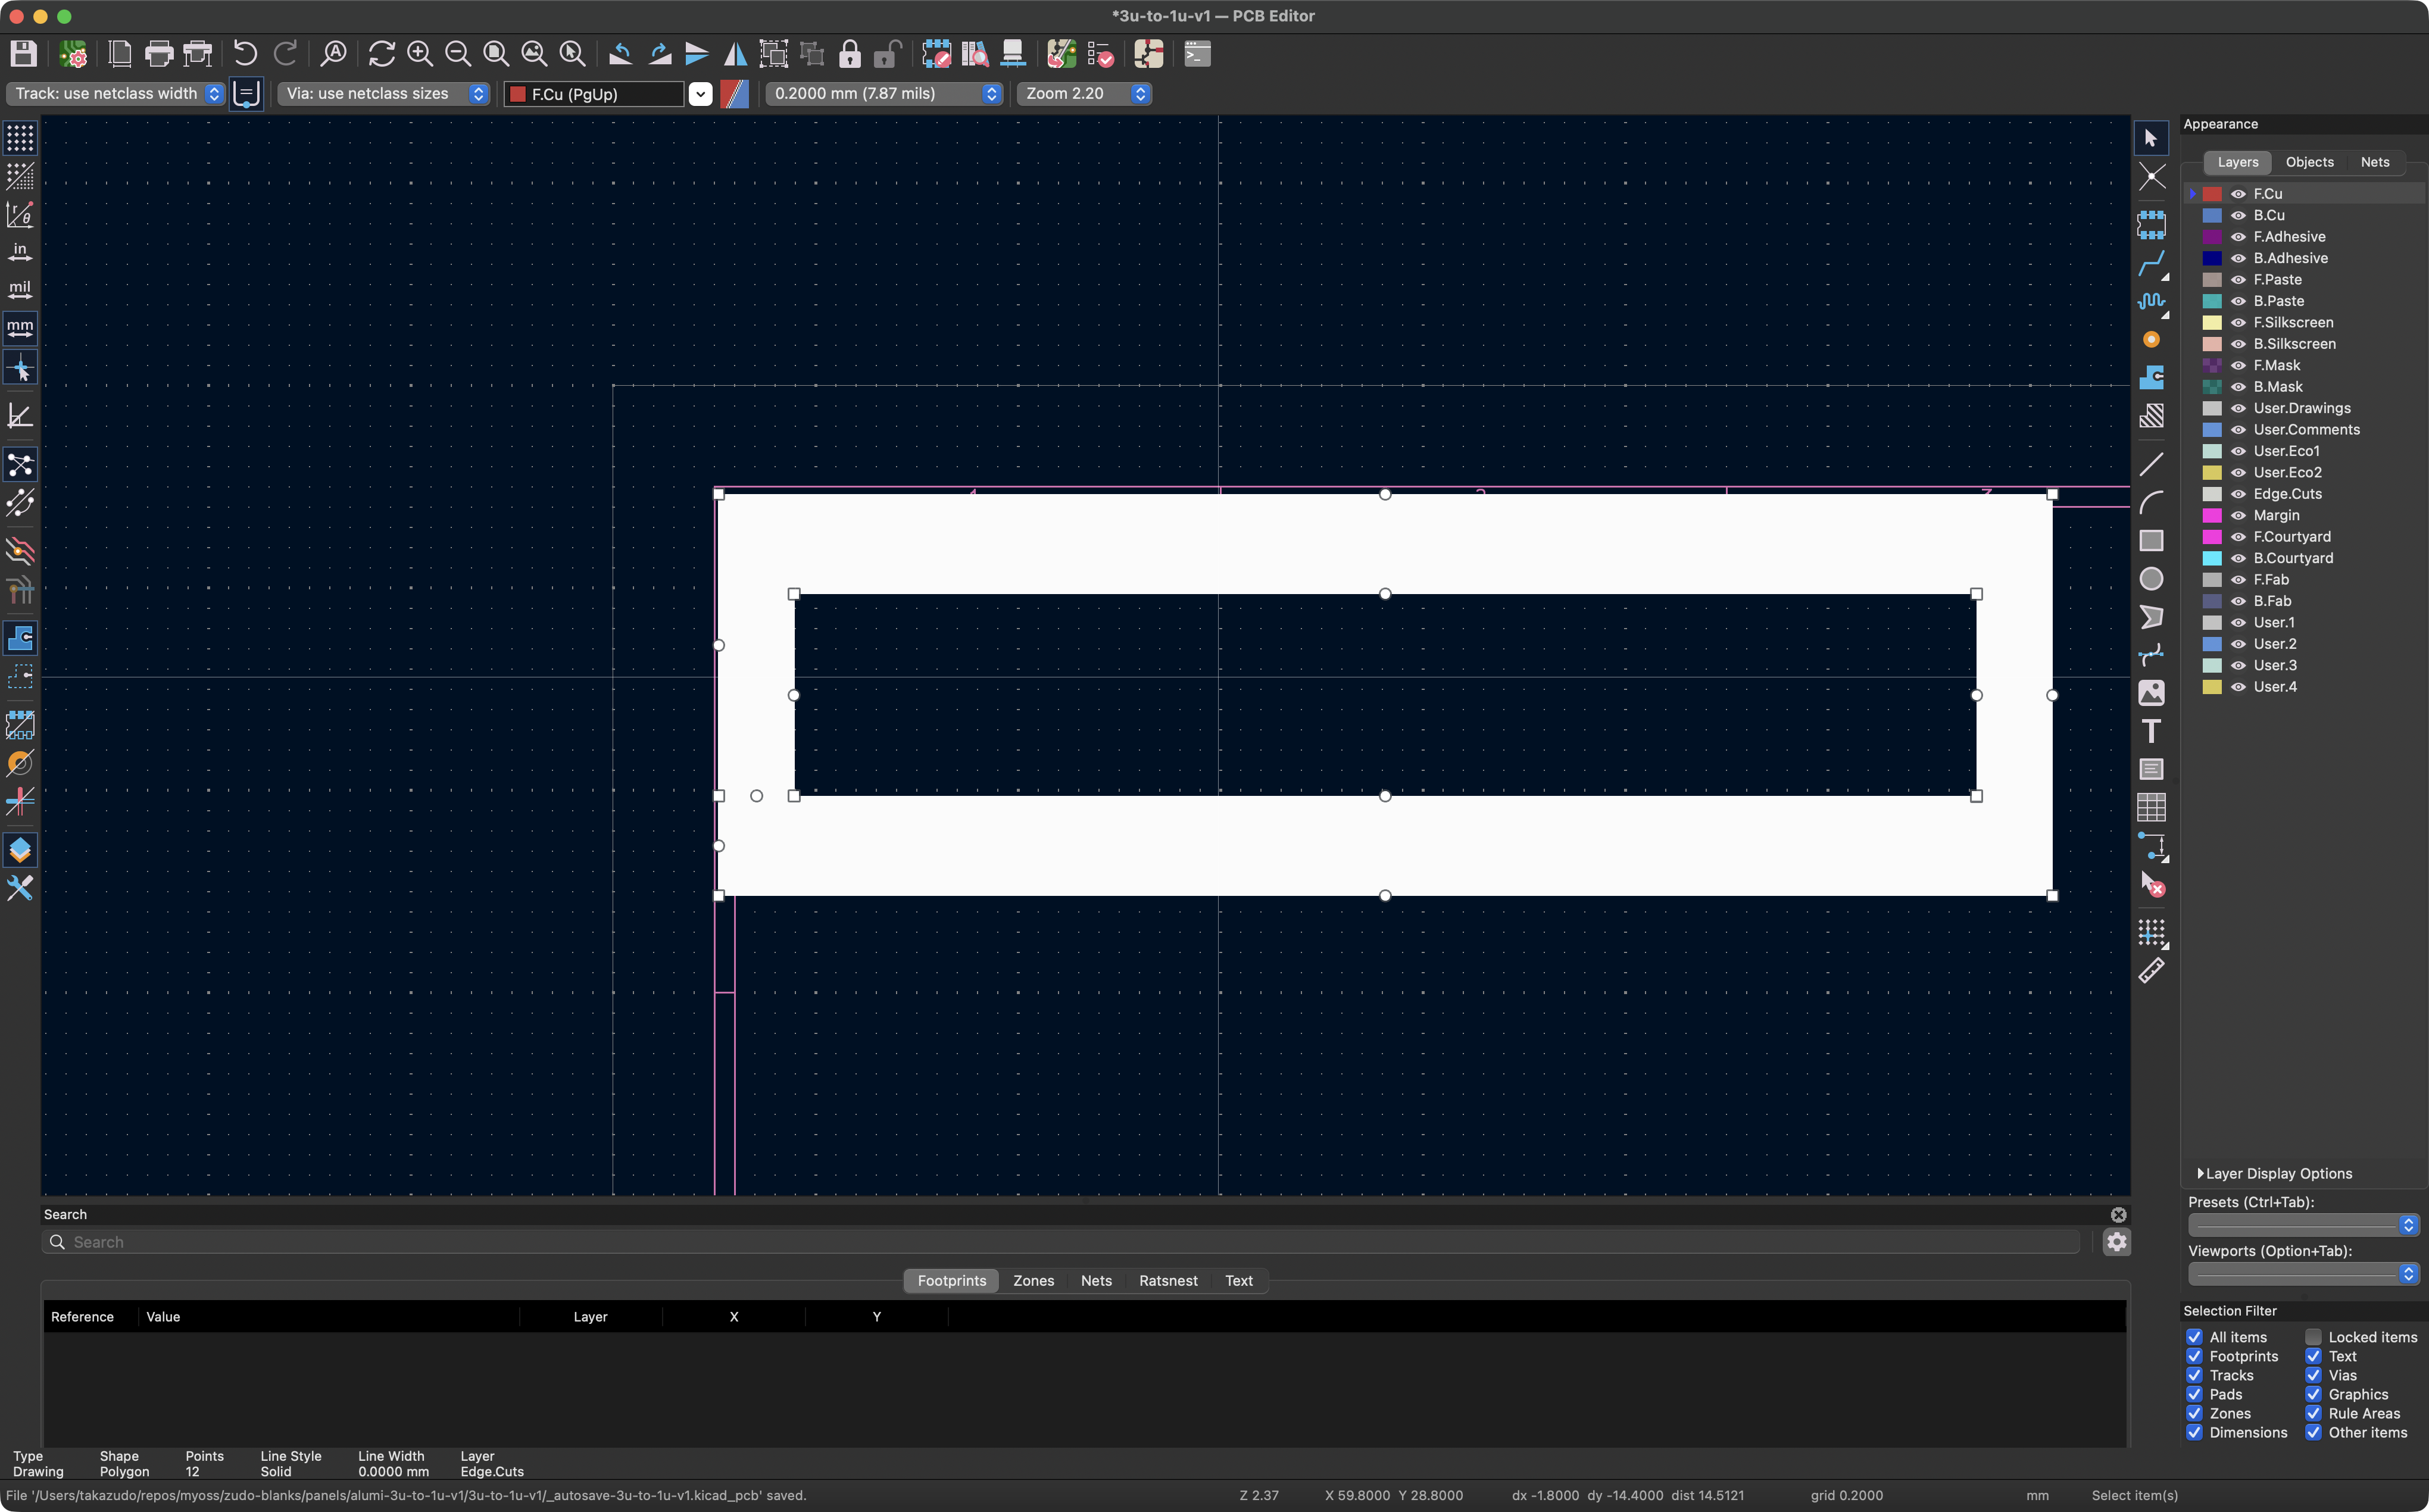Hide the B.Cu layer with eye icon
The image size is (2429, 1512).
pos(2239,216)
